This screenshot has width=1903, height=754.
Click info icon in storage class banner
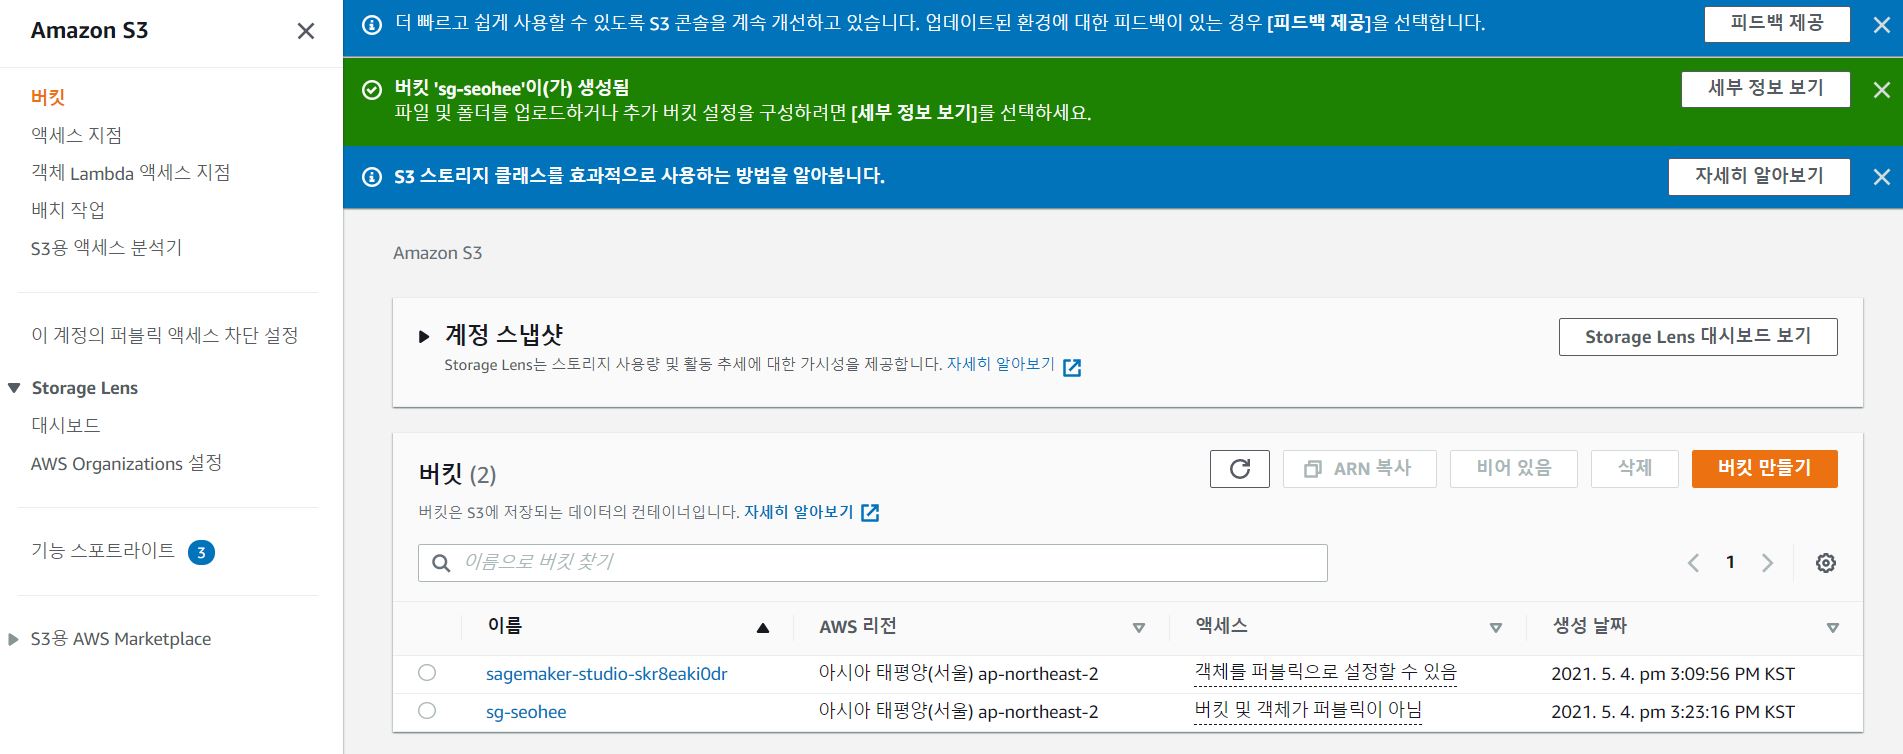click(x=372, y=177)
